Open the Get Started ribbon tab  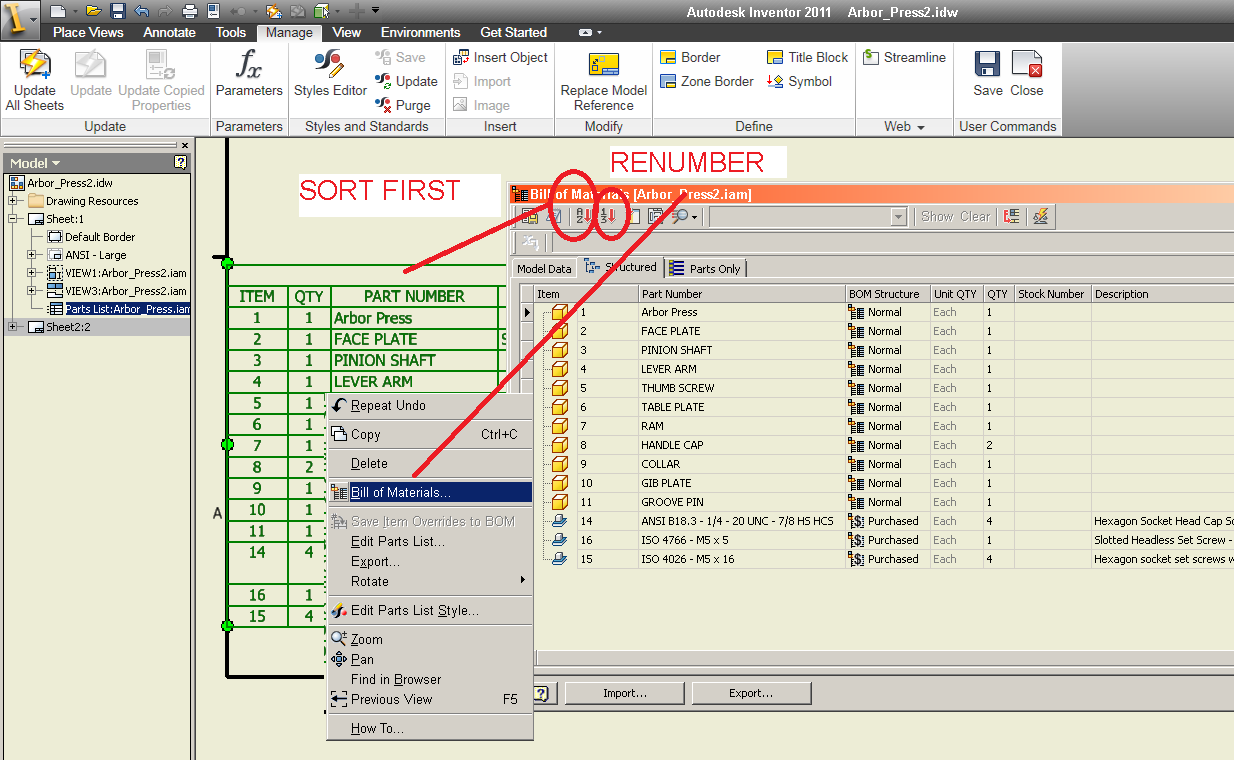coord(514,32)
